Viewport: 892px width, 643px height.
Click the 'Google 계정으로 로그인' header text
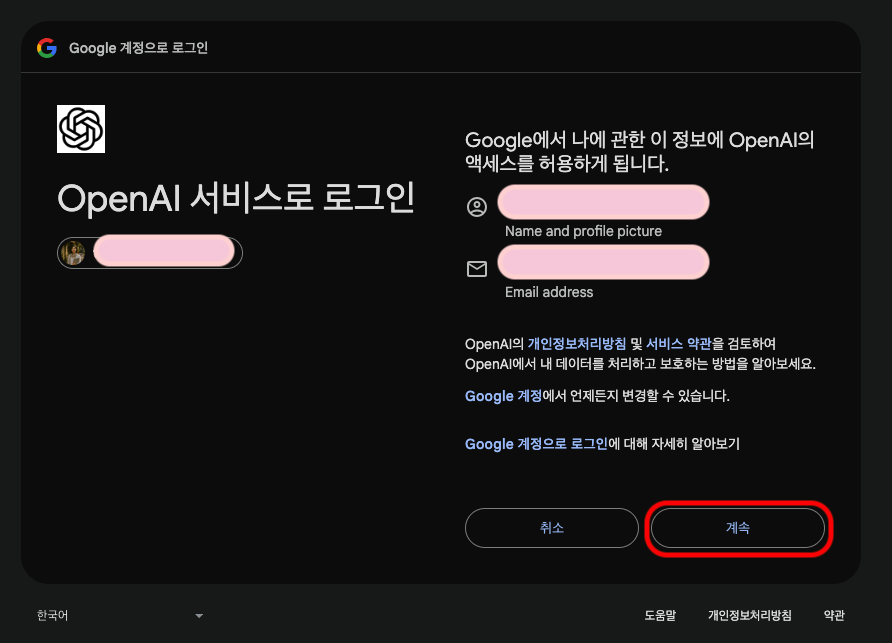[x=138, y=48]
